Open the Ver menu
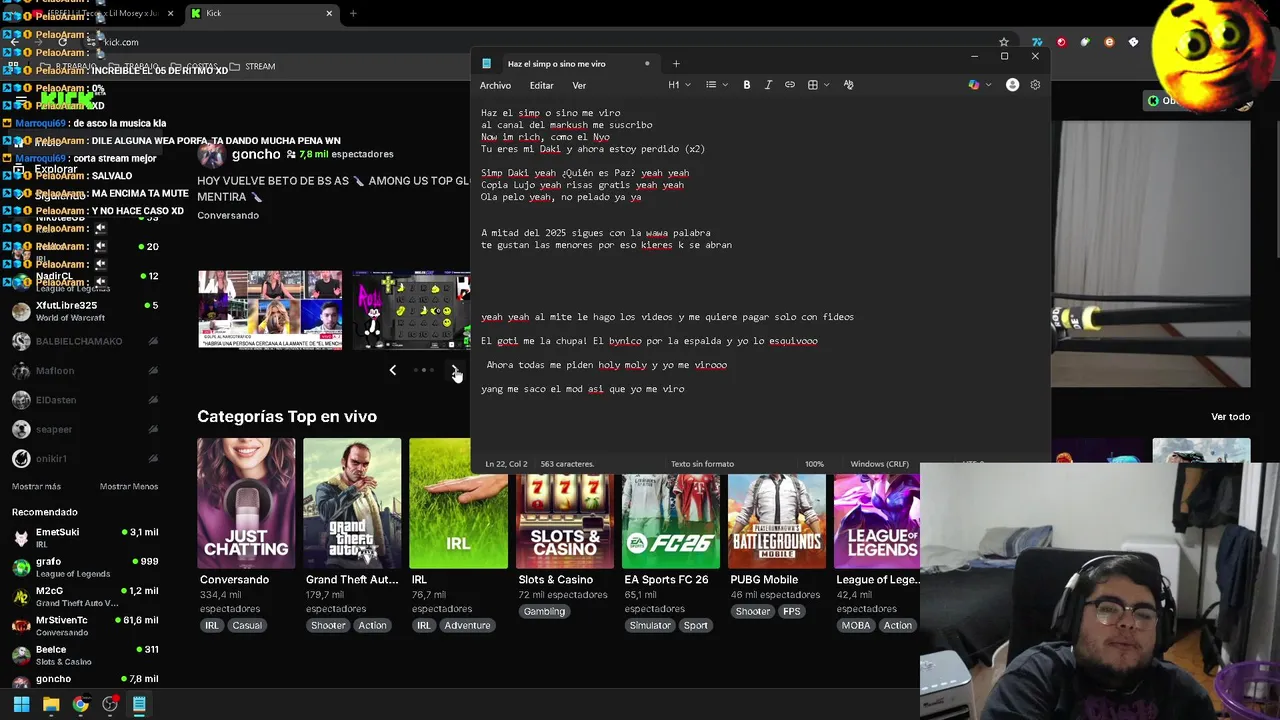 pyautogui.click(x=579, y=86)
